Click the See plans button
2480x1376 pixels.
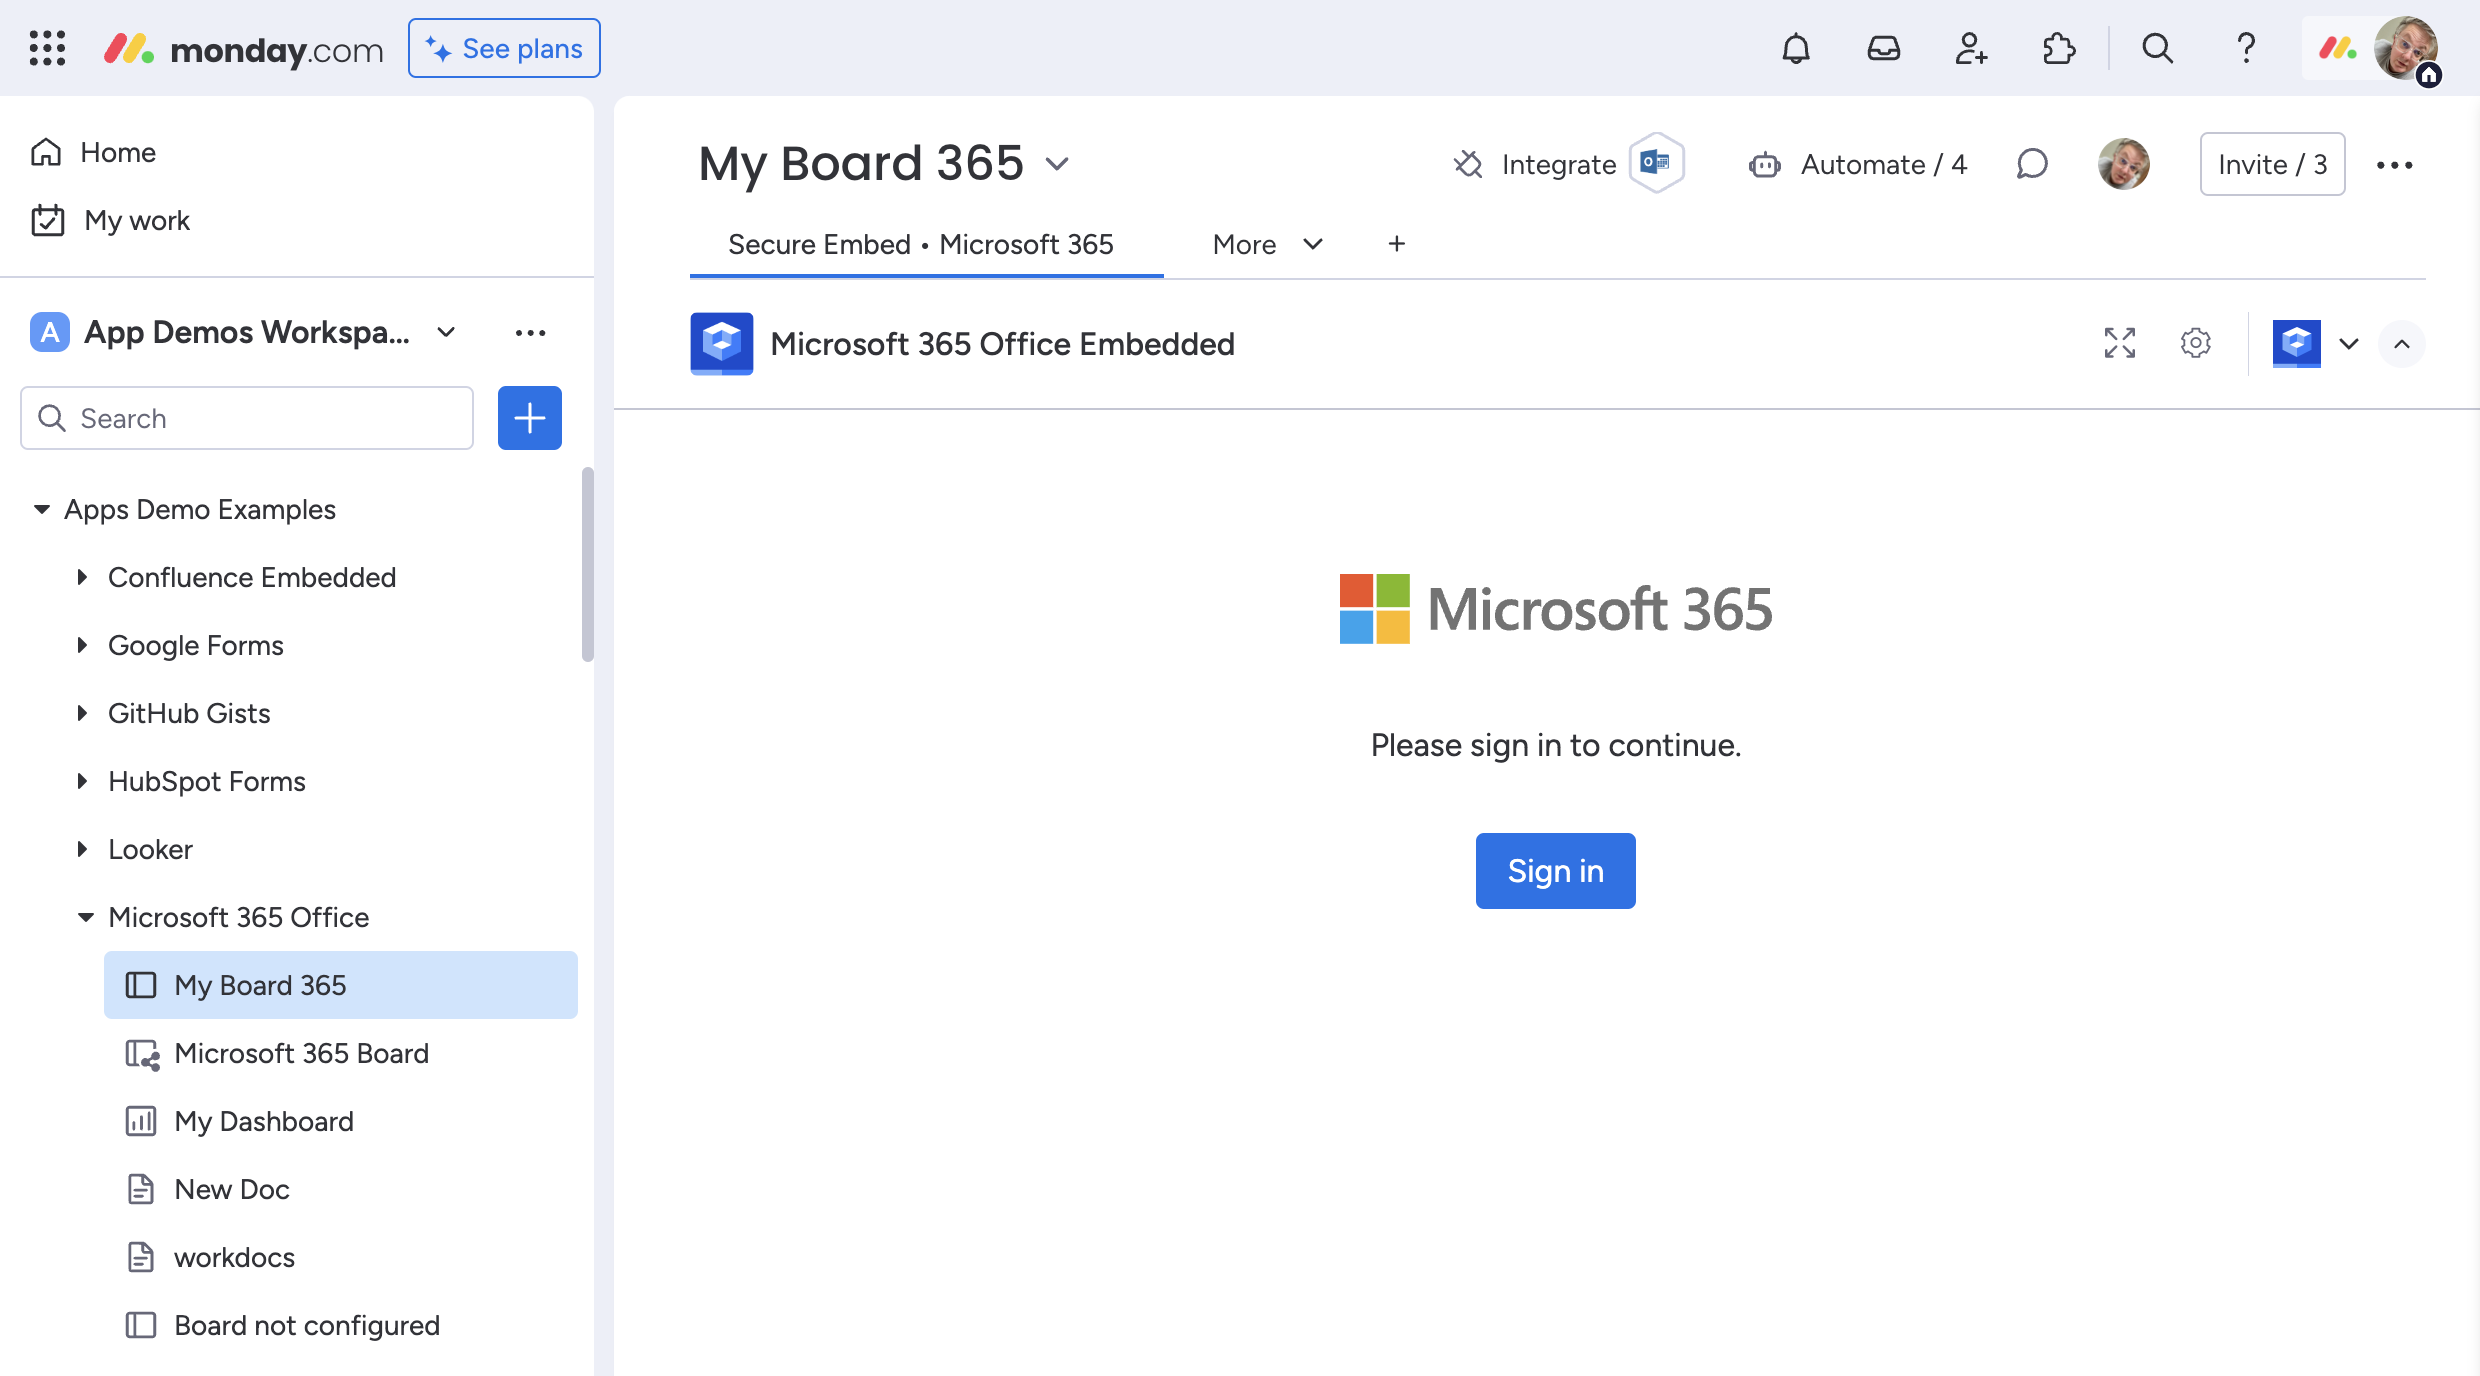[x=504, y=48]
